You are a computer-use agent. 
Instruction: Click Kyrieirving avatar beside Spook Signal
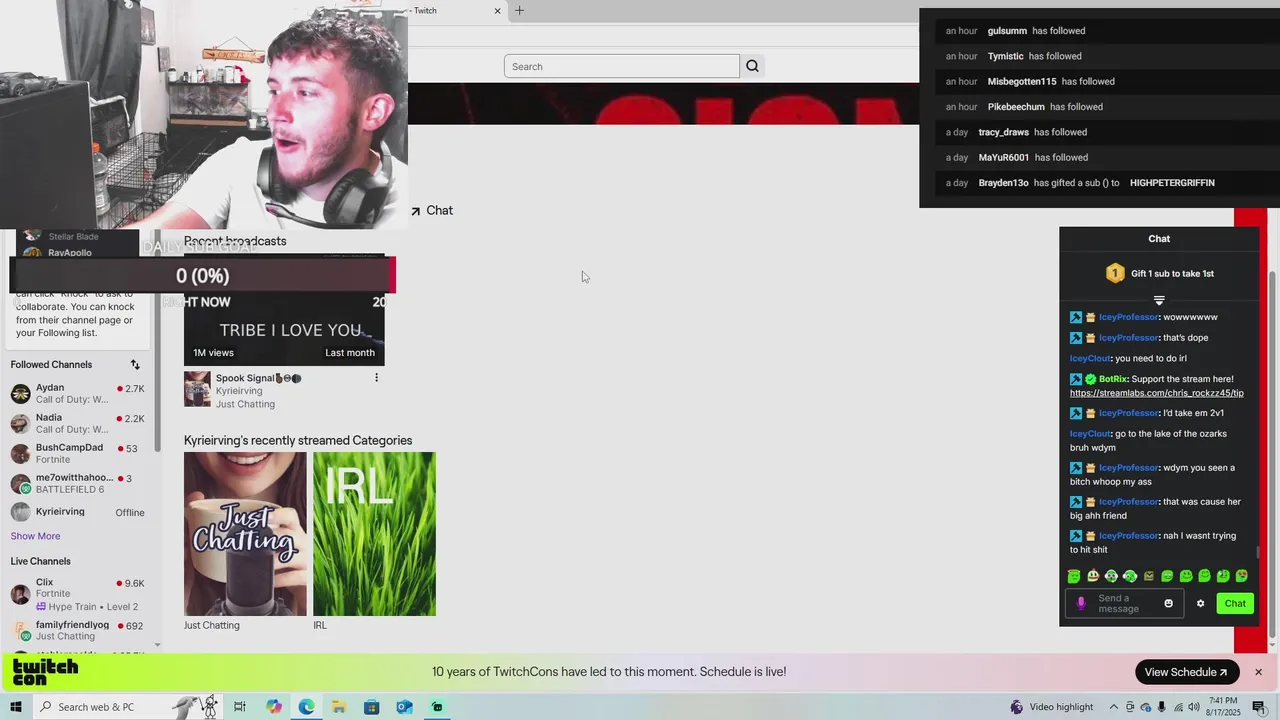pyautogui.click(x=197, y=389)
